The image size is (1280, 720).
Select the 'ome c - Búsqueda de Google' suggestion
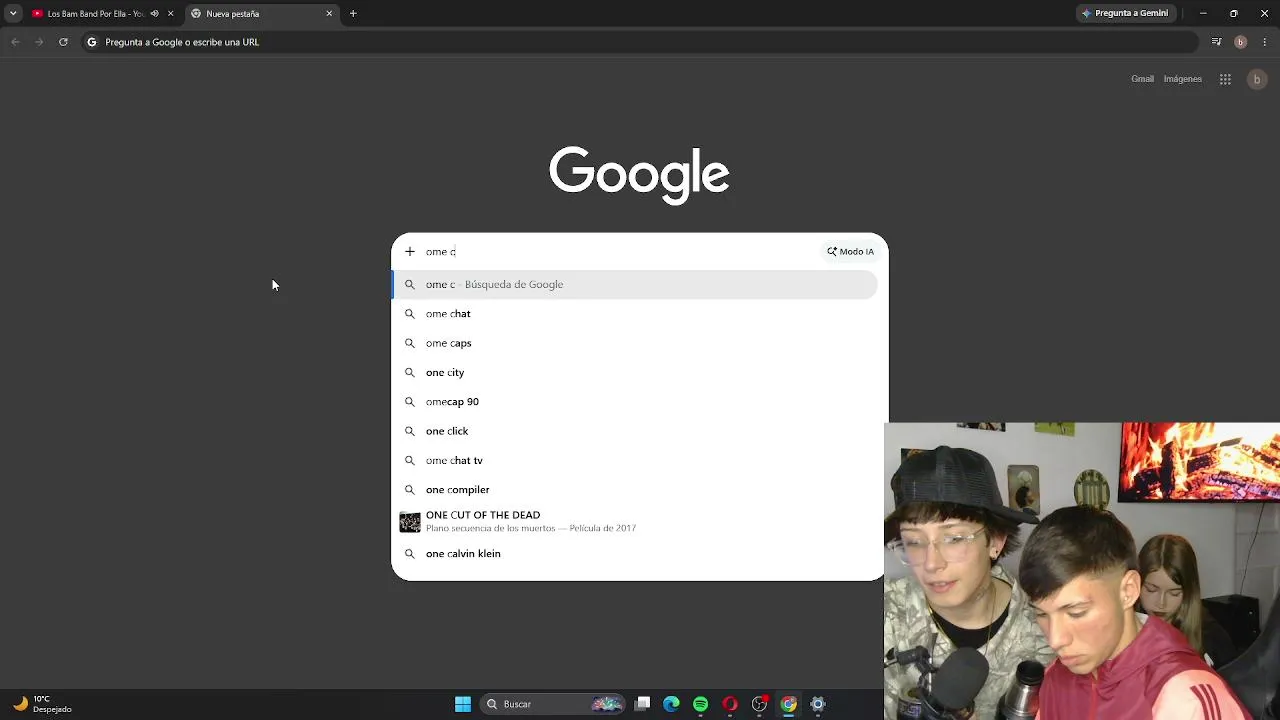pyautogui.click(x=634, y=285)
